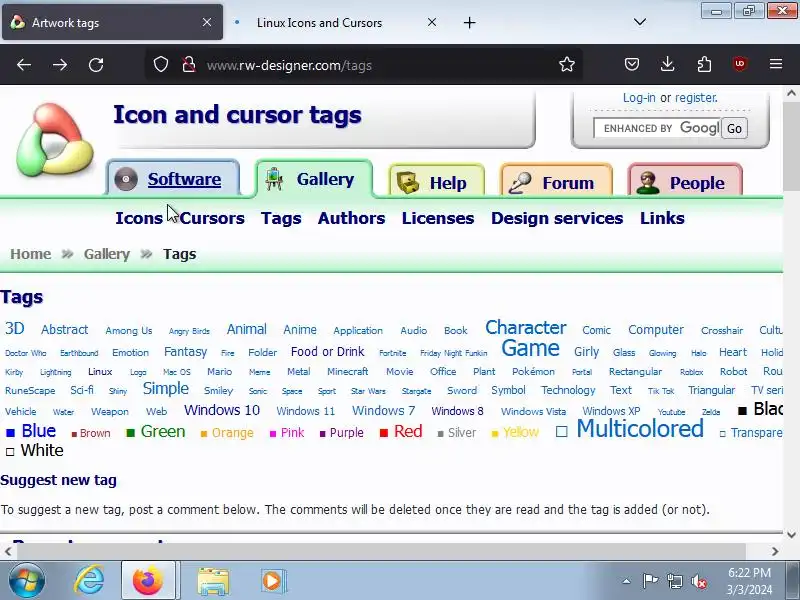The height and width of the screenshot is (600, 800).
Task: Bookmark this page with the star icon
Action: pos(566,65)
